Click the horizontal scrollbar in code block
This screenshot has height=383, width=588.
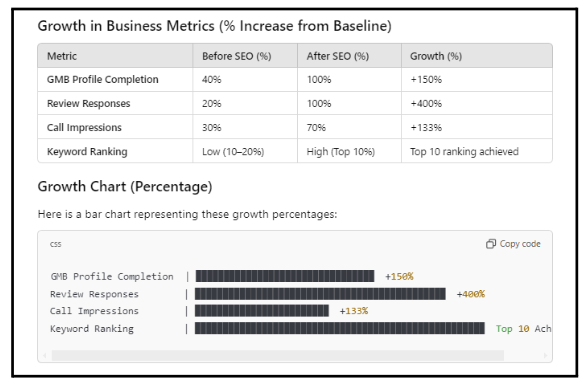(x=278, y=355)
